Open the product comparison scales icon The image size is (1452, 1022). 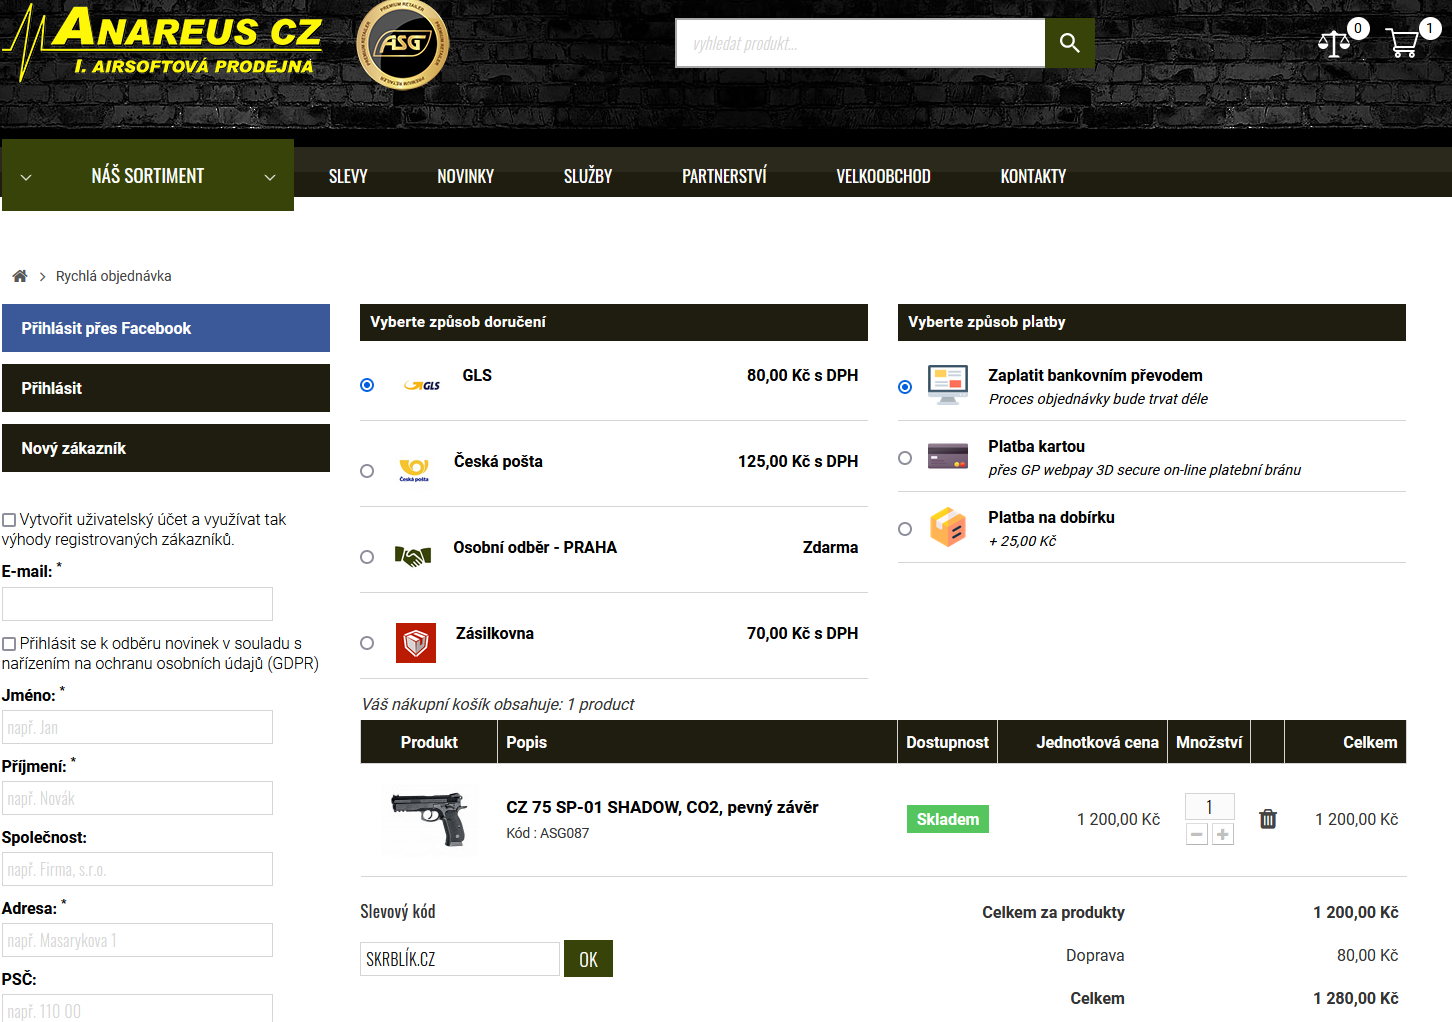pos(1334,43)
